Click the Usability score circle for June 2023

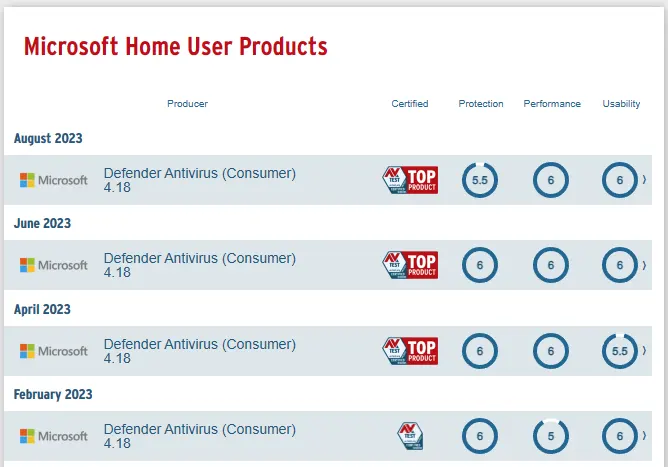coord(620,265)
